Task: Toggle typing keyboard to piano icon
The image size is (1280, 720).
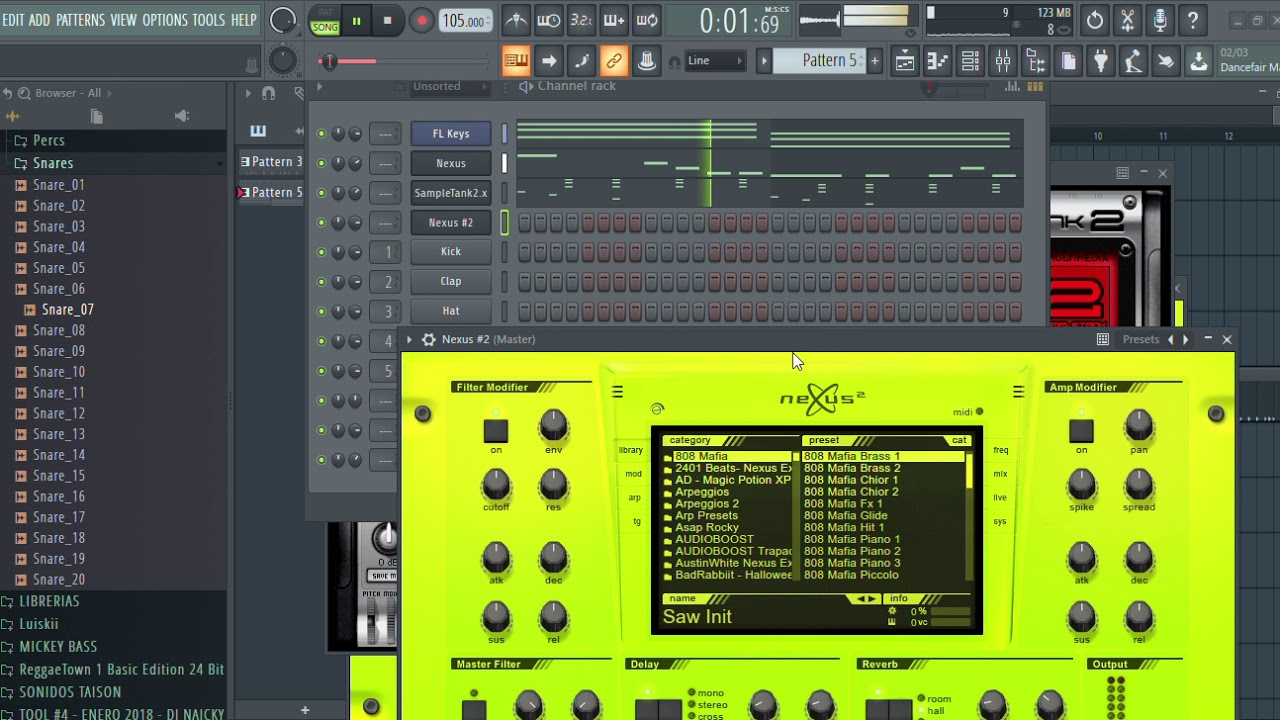Action: (x=516, y=61)
